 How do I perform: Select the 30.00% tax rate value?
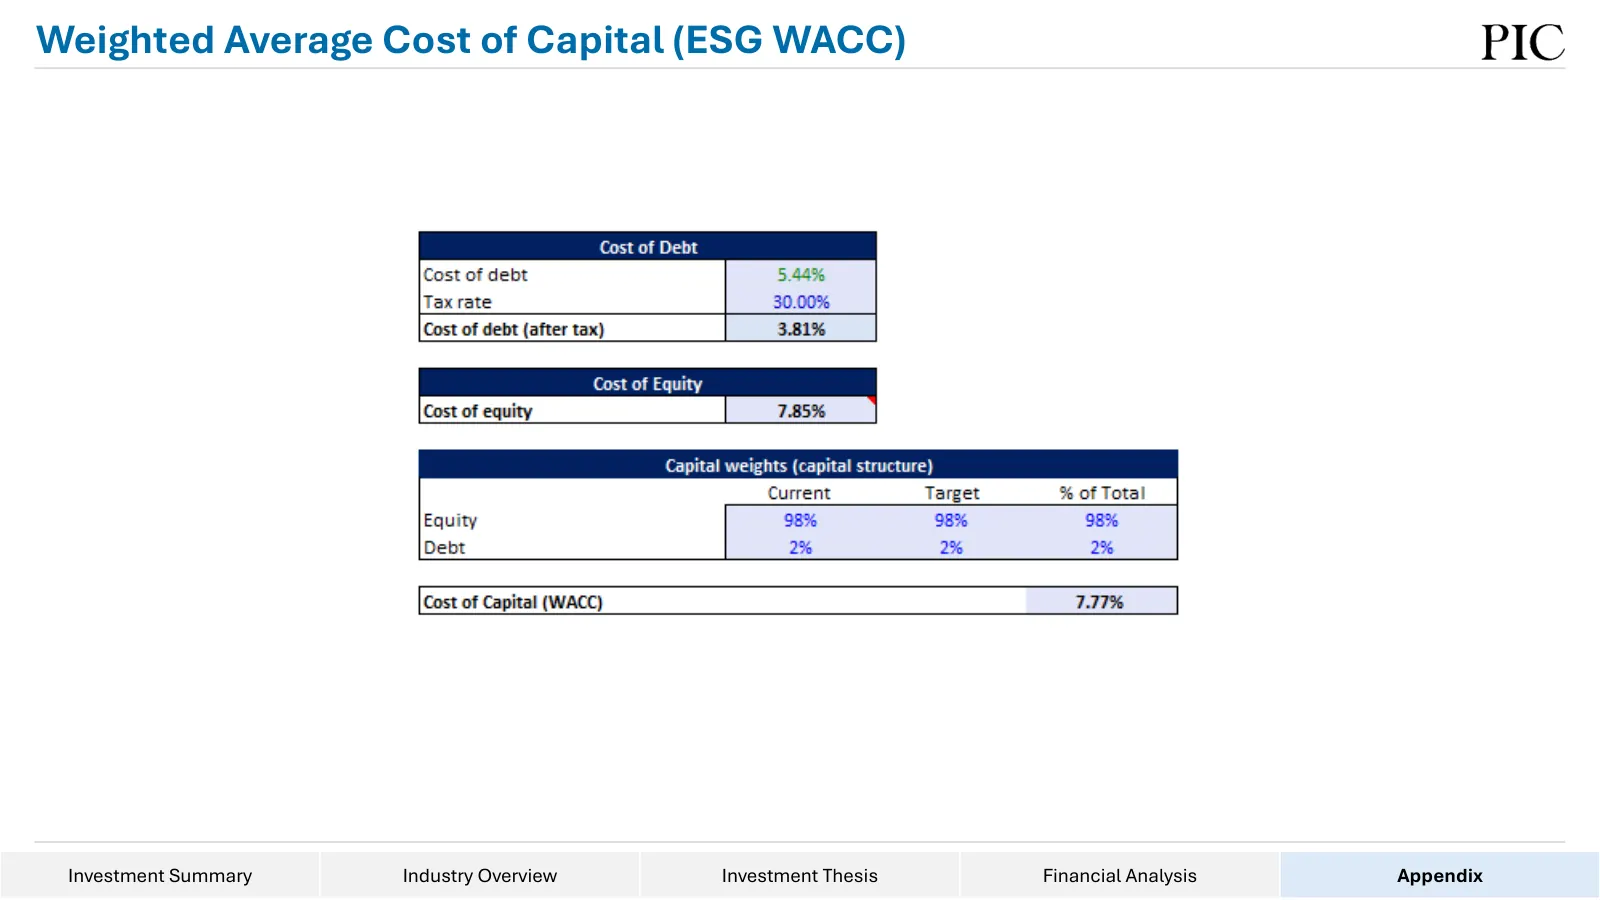(801, 301)
